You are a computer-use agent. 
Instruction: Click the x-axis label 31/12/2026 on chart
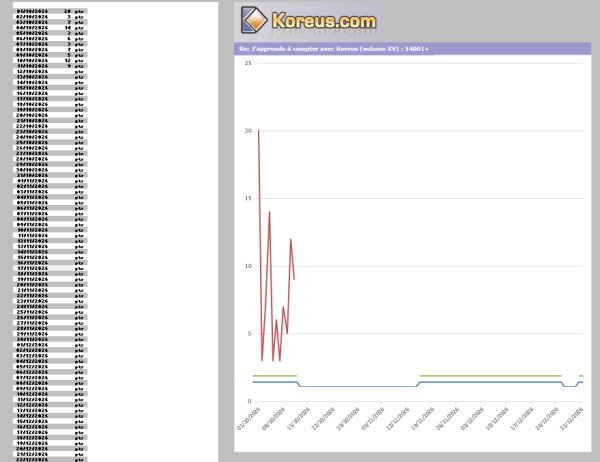572,418
